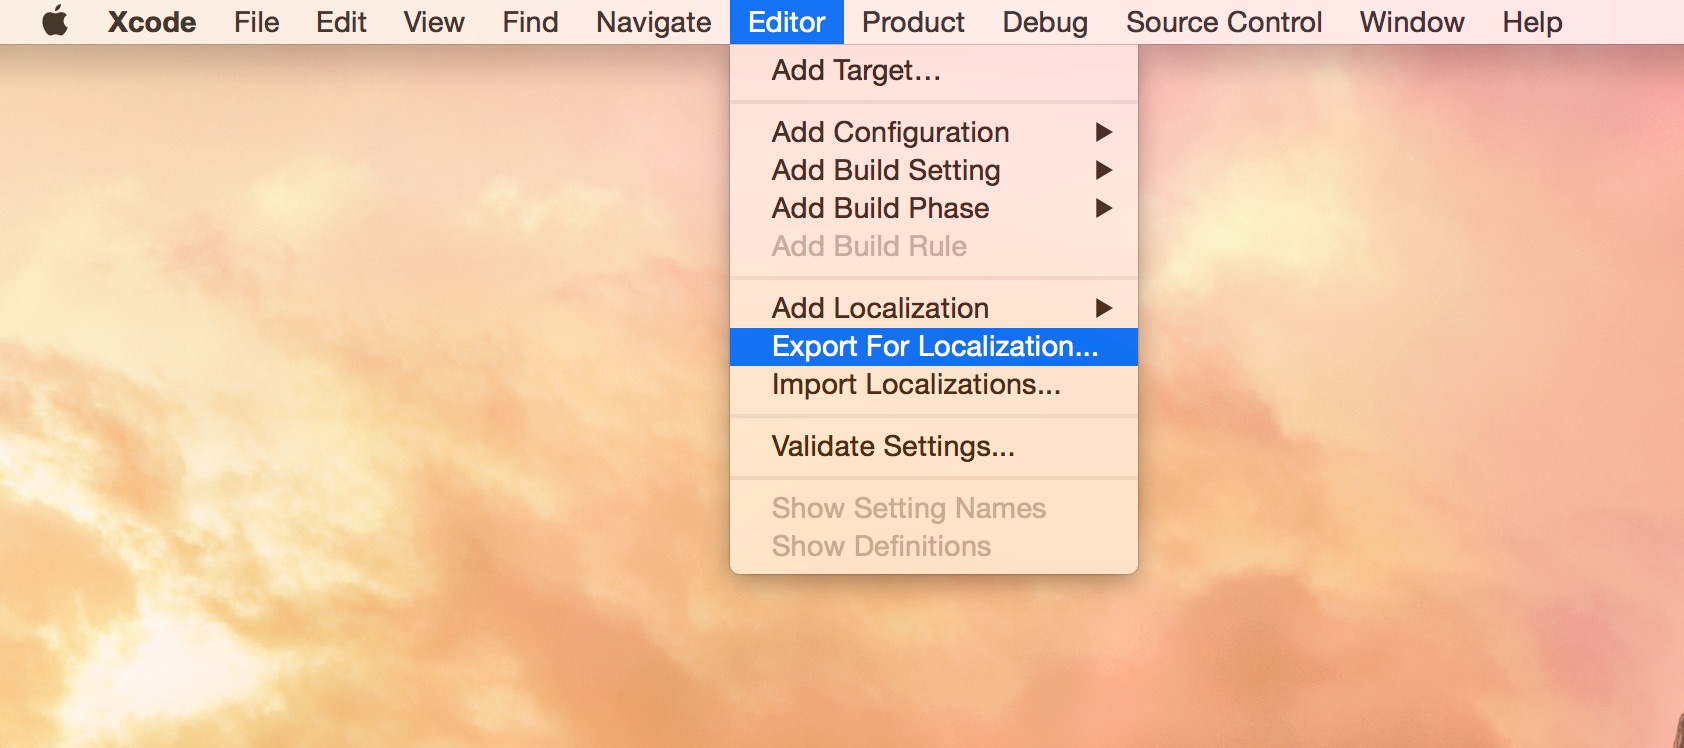Open the Edit menu
Image resolution: width=1684 pixels, height=748 pixels.
click(341, 22)
